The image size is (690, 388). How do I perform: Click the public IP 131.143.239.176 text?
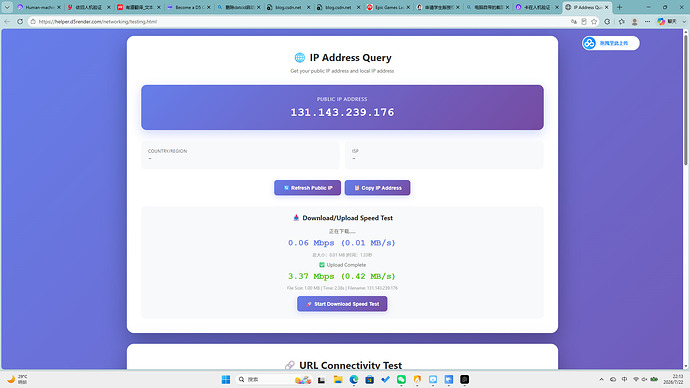(x=342, y=112)
